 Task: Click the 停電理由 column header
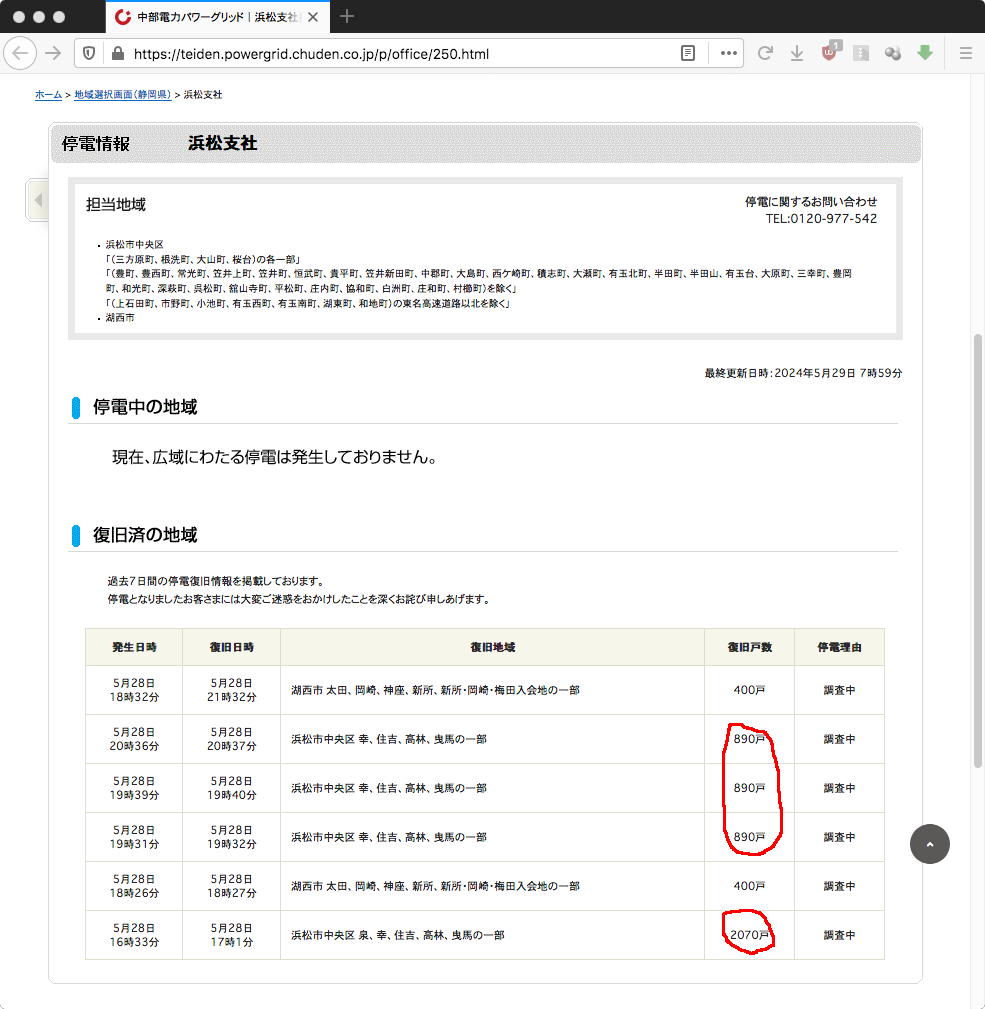tap(840, 647)
